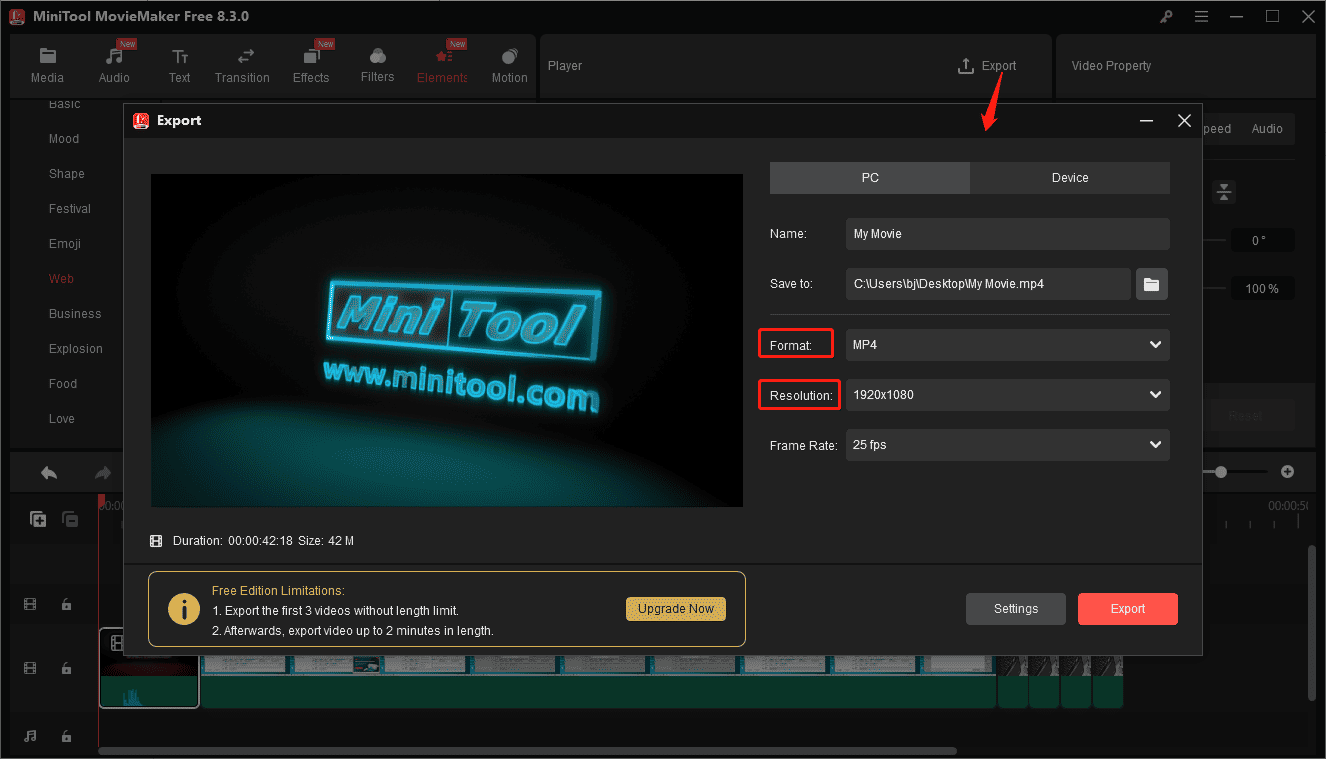1326x759 pixels.
Task: Click the Duration 00:00:42:18 text
Action: 233,541
